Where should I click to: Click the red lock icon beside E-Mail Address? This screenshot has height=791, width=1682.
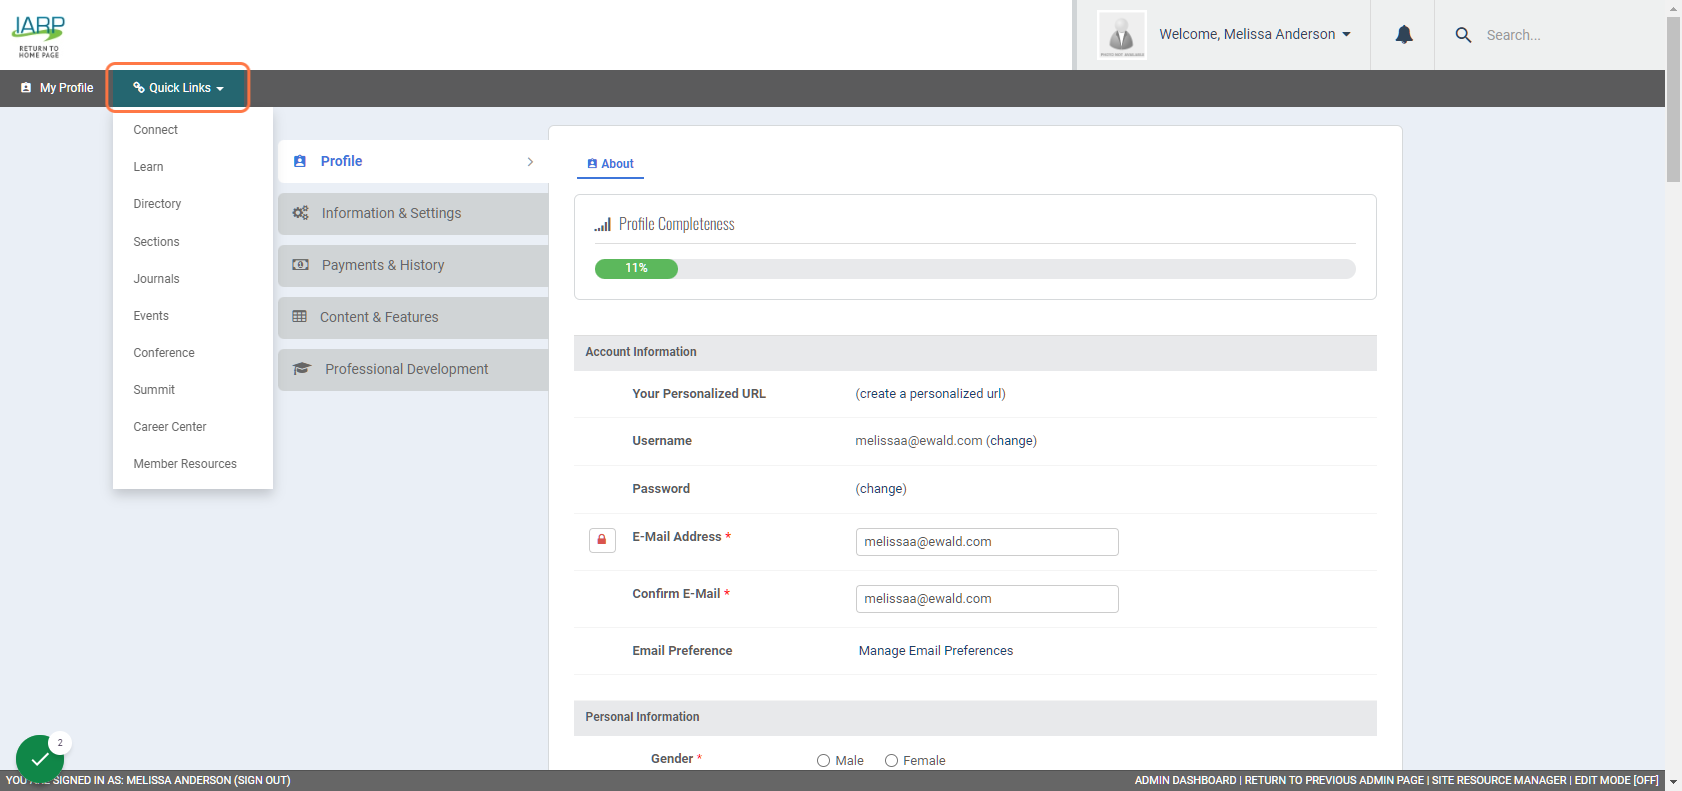[x=602, y=540]
